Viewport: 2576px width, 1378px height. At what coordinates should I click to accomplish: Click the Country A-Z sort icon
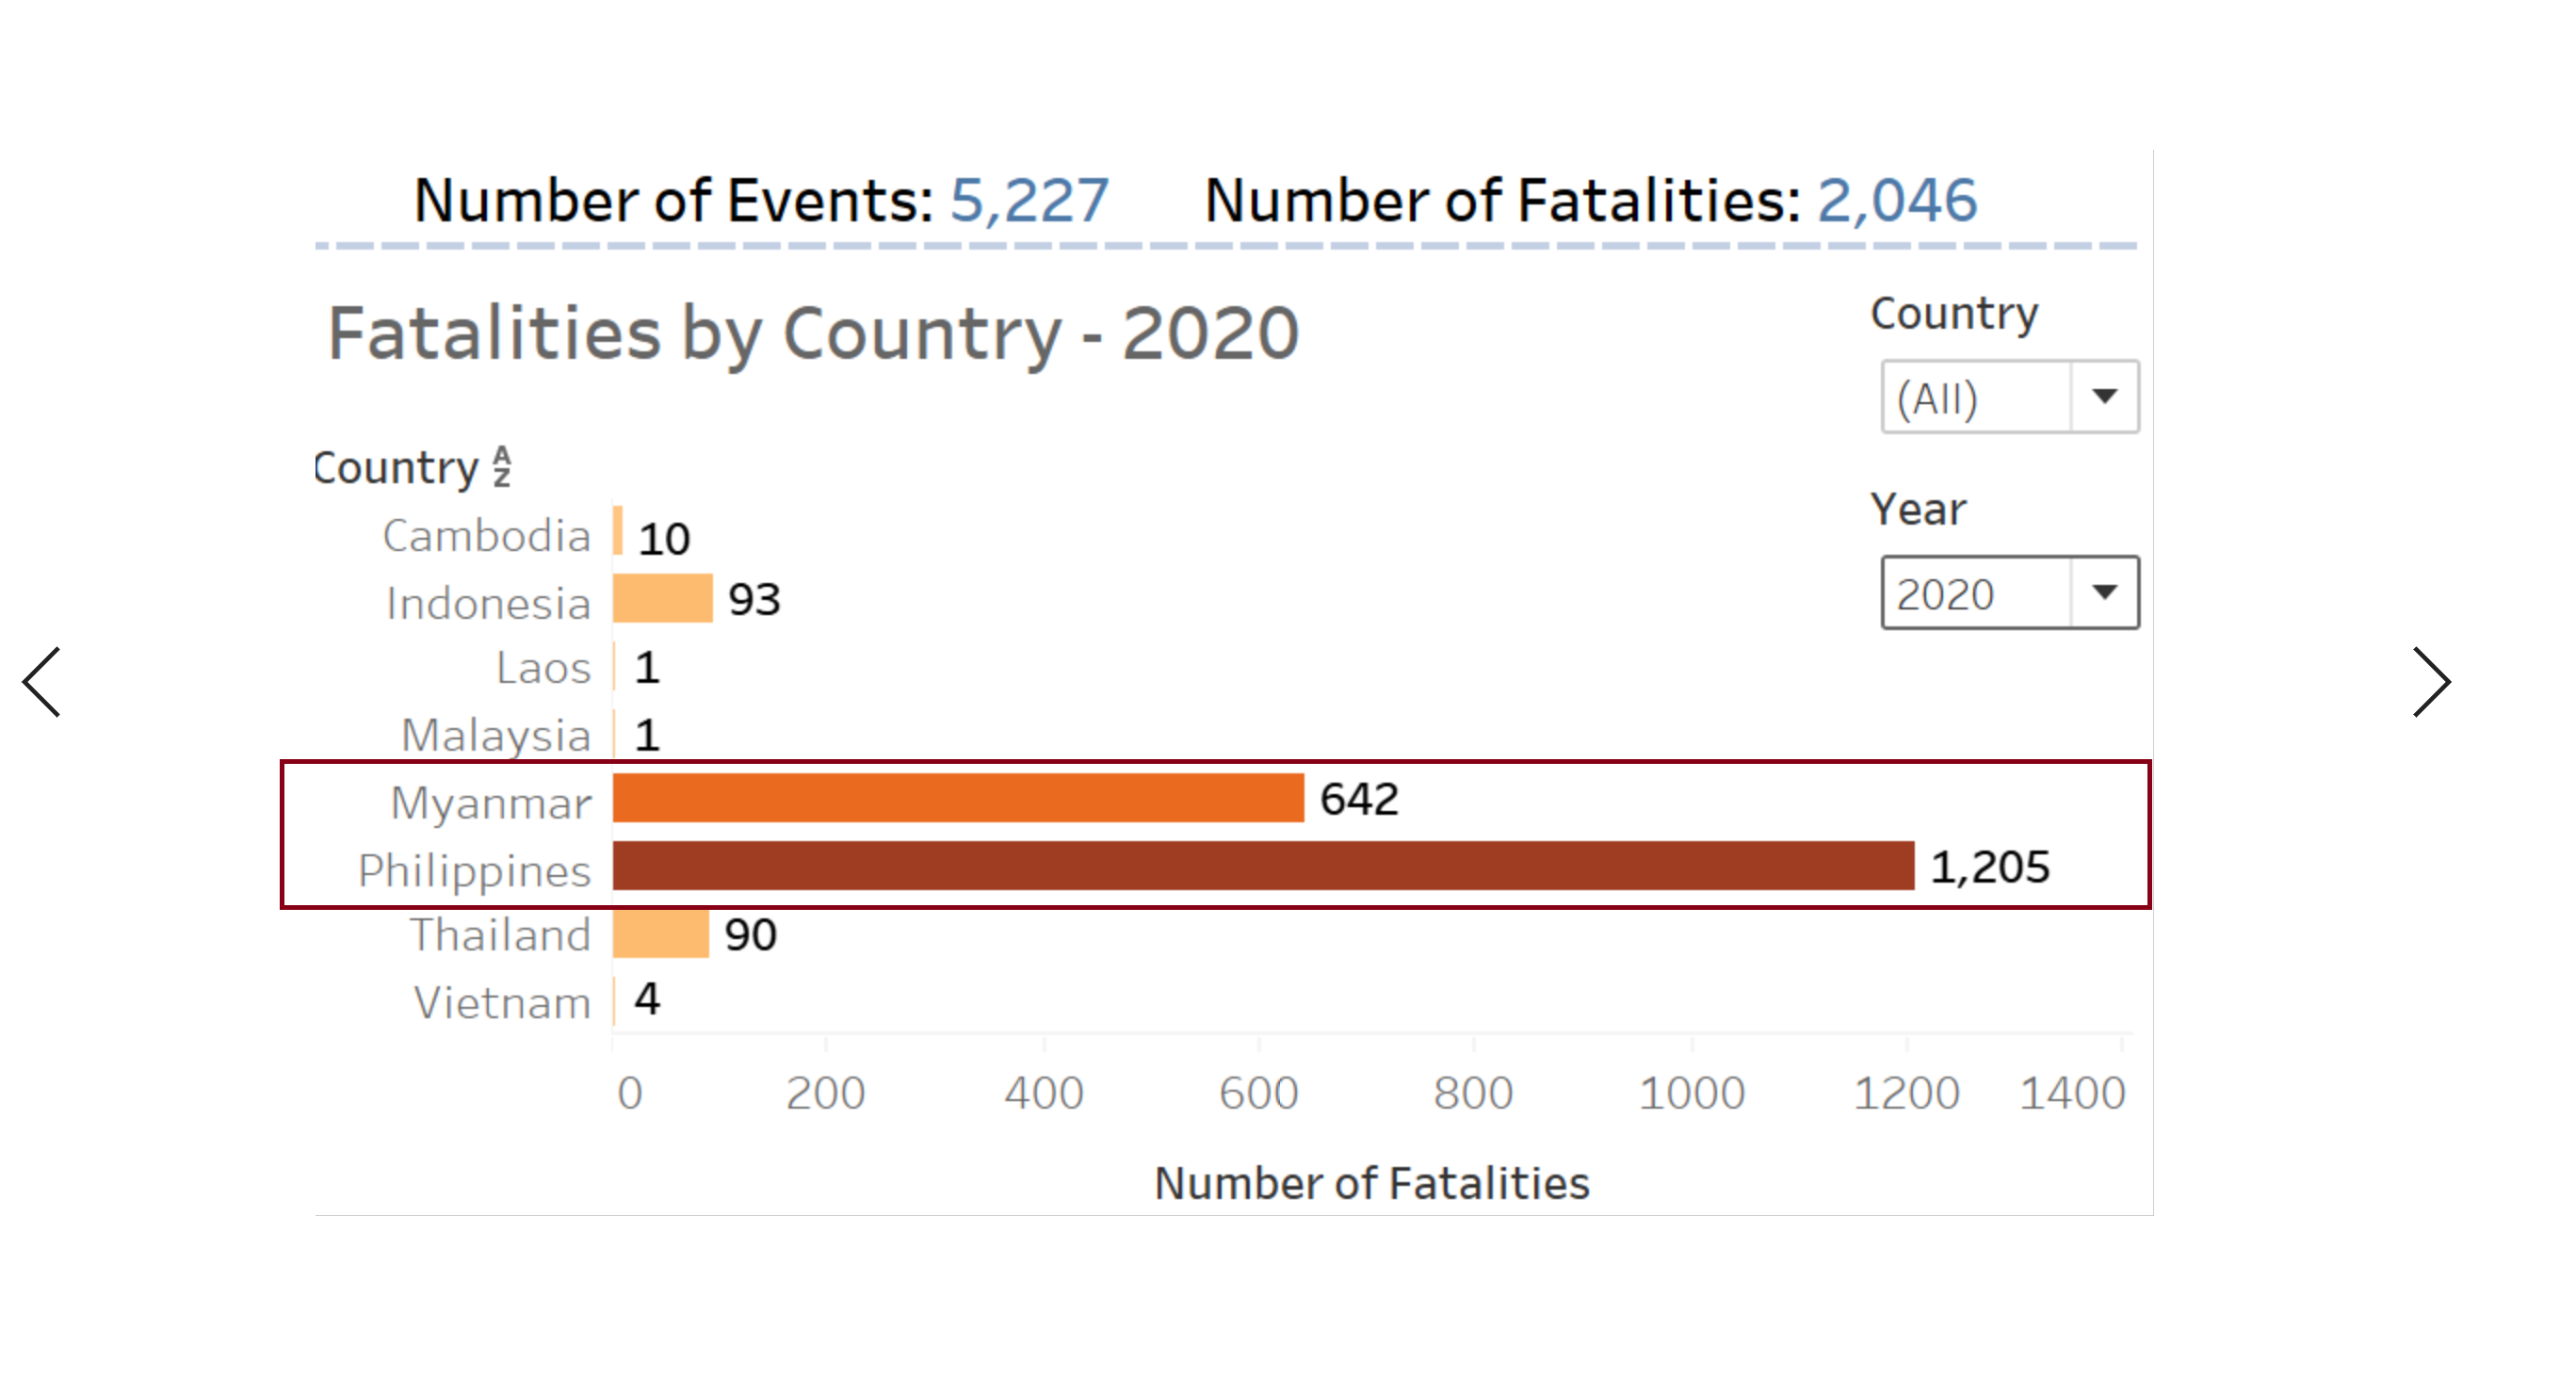502,467
